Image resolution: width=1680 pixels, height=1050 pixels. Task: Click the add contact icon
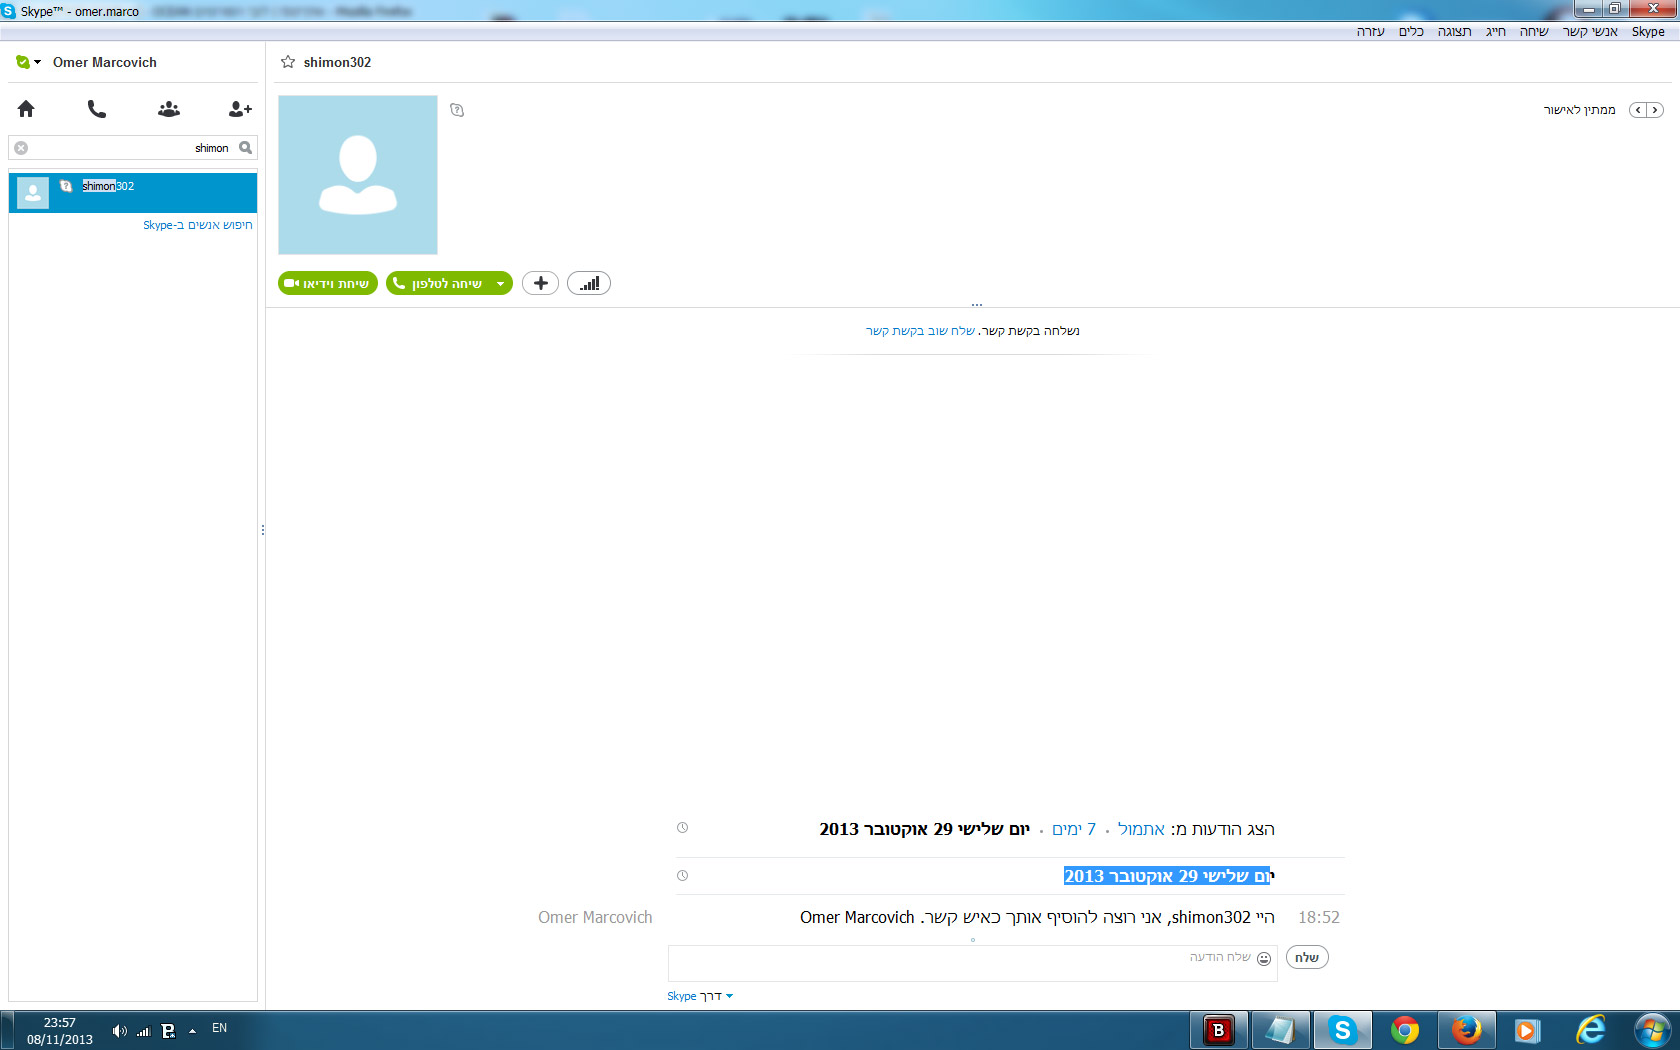(x=240, y=109)
